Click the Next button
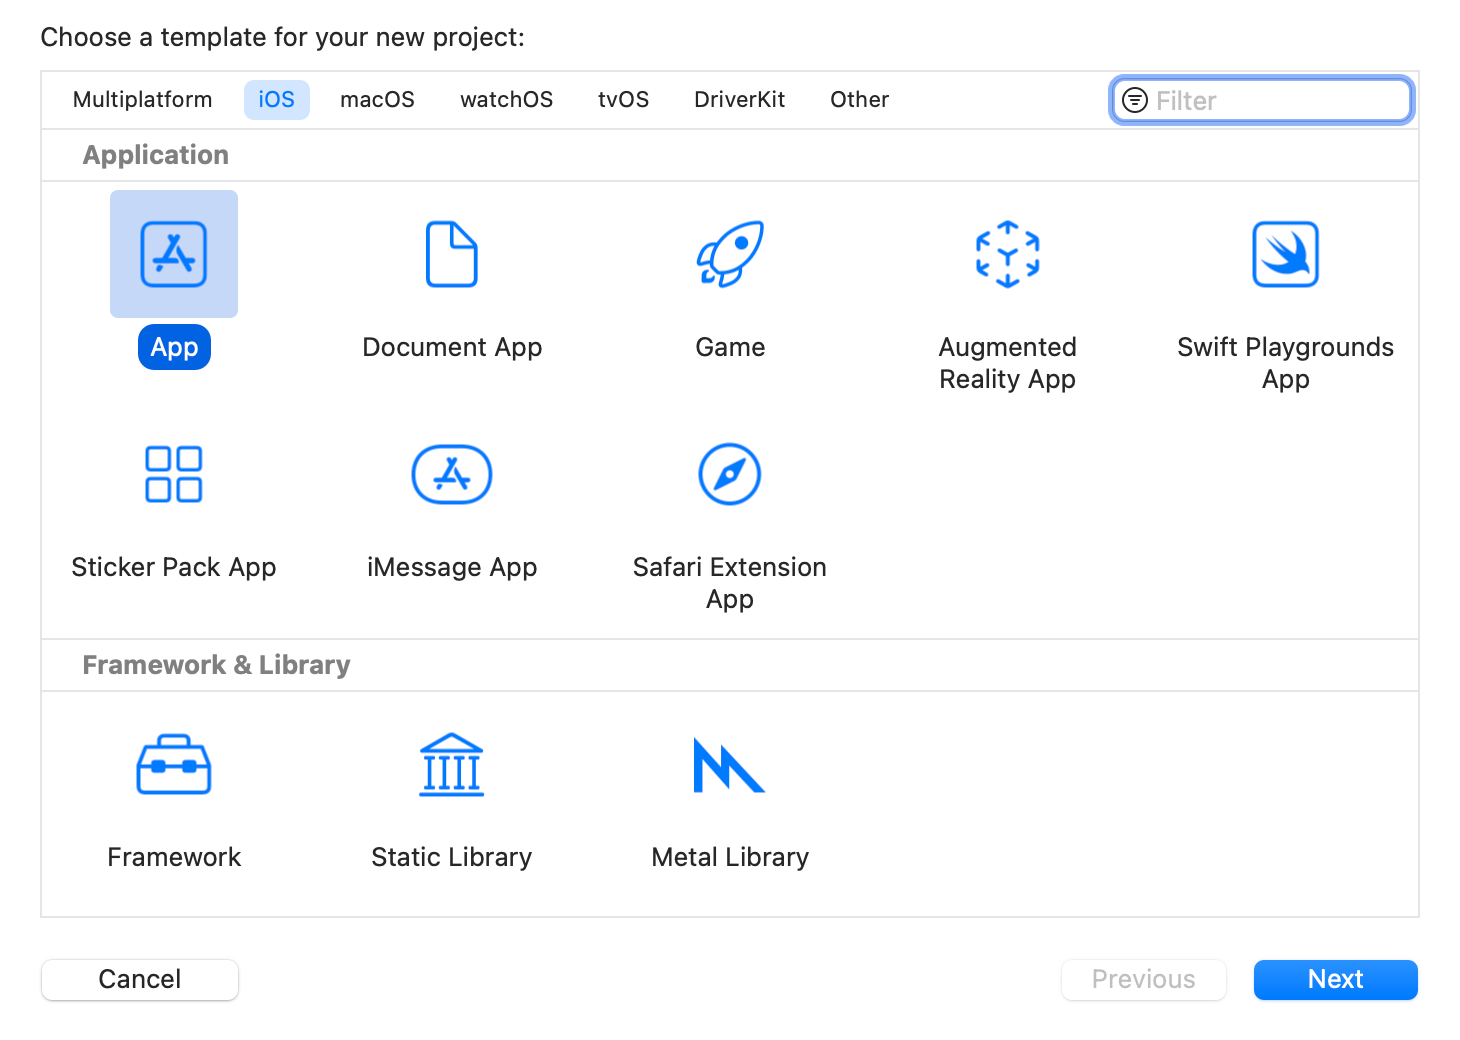Screen dimensions: 1460x1040 click(x=1336, y=979)
